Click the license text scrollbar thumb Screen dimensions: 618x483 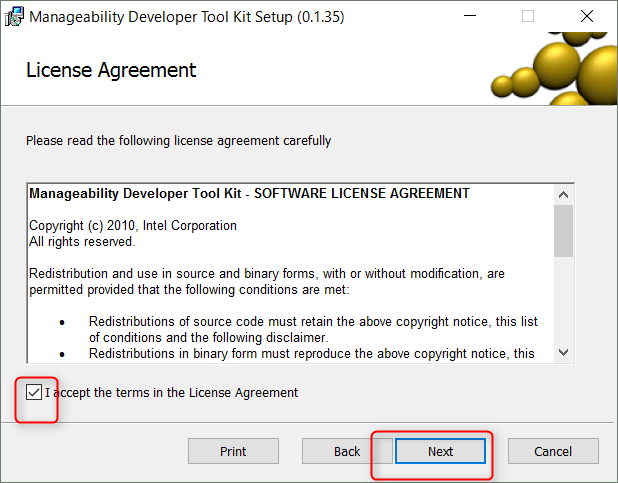(x=563, y=230)
